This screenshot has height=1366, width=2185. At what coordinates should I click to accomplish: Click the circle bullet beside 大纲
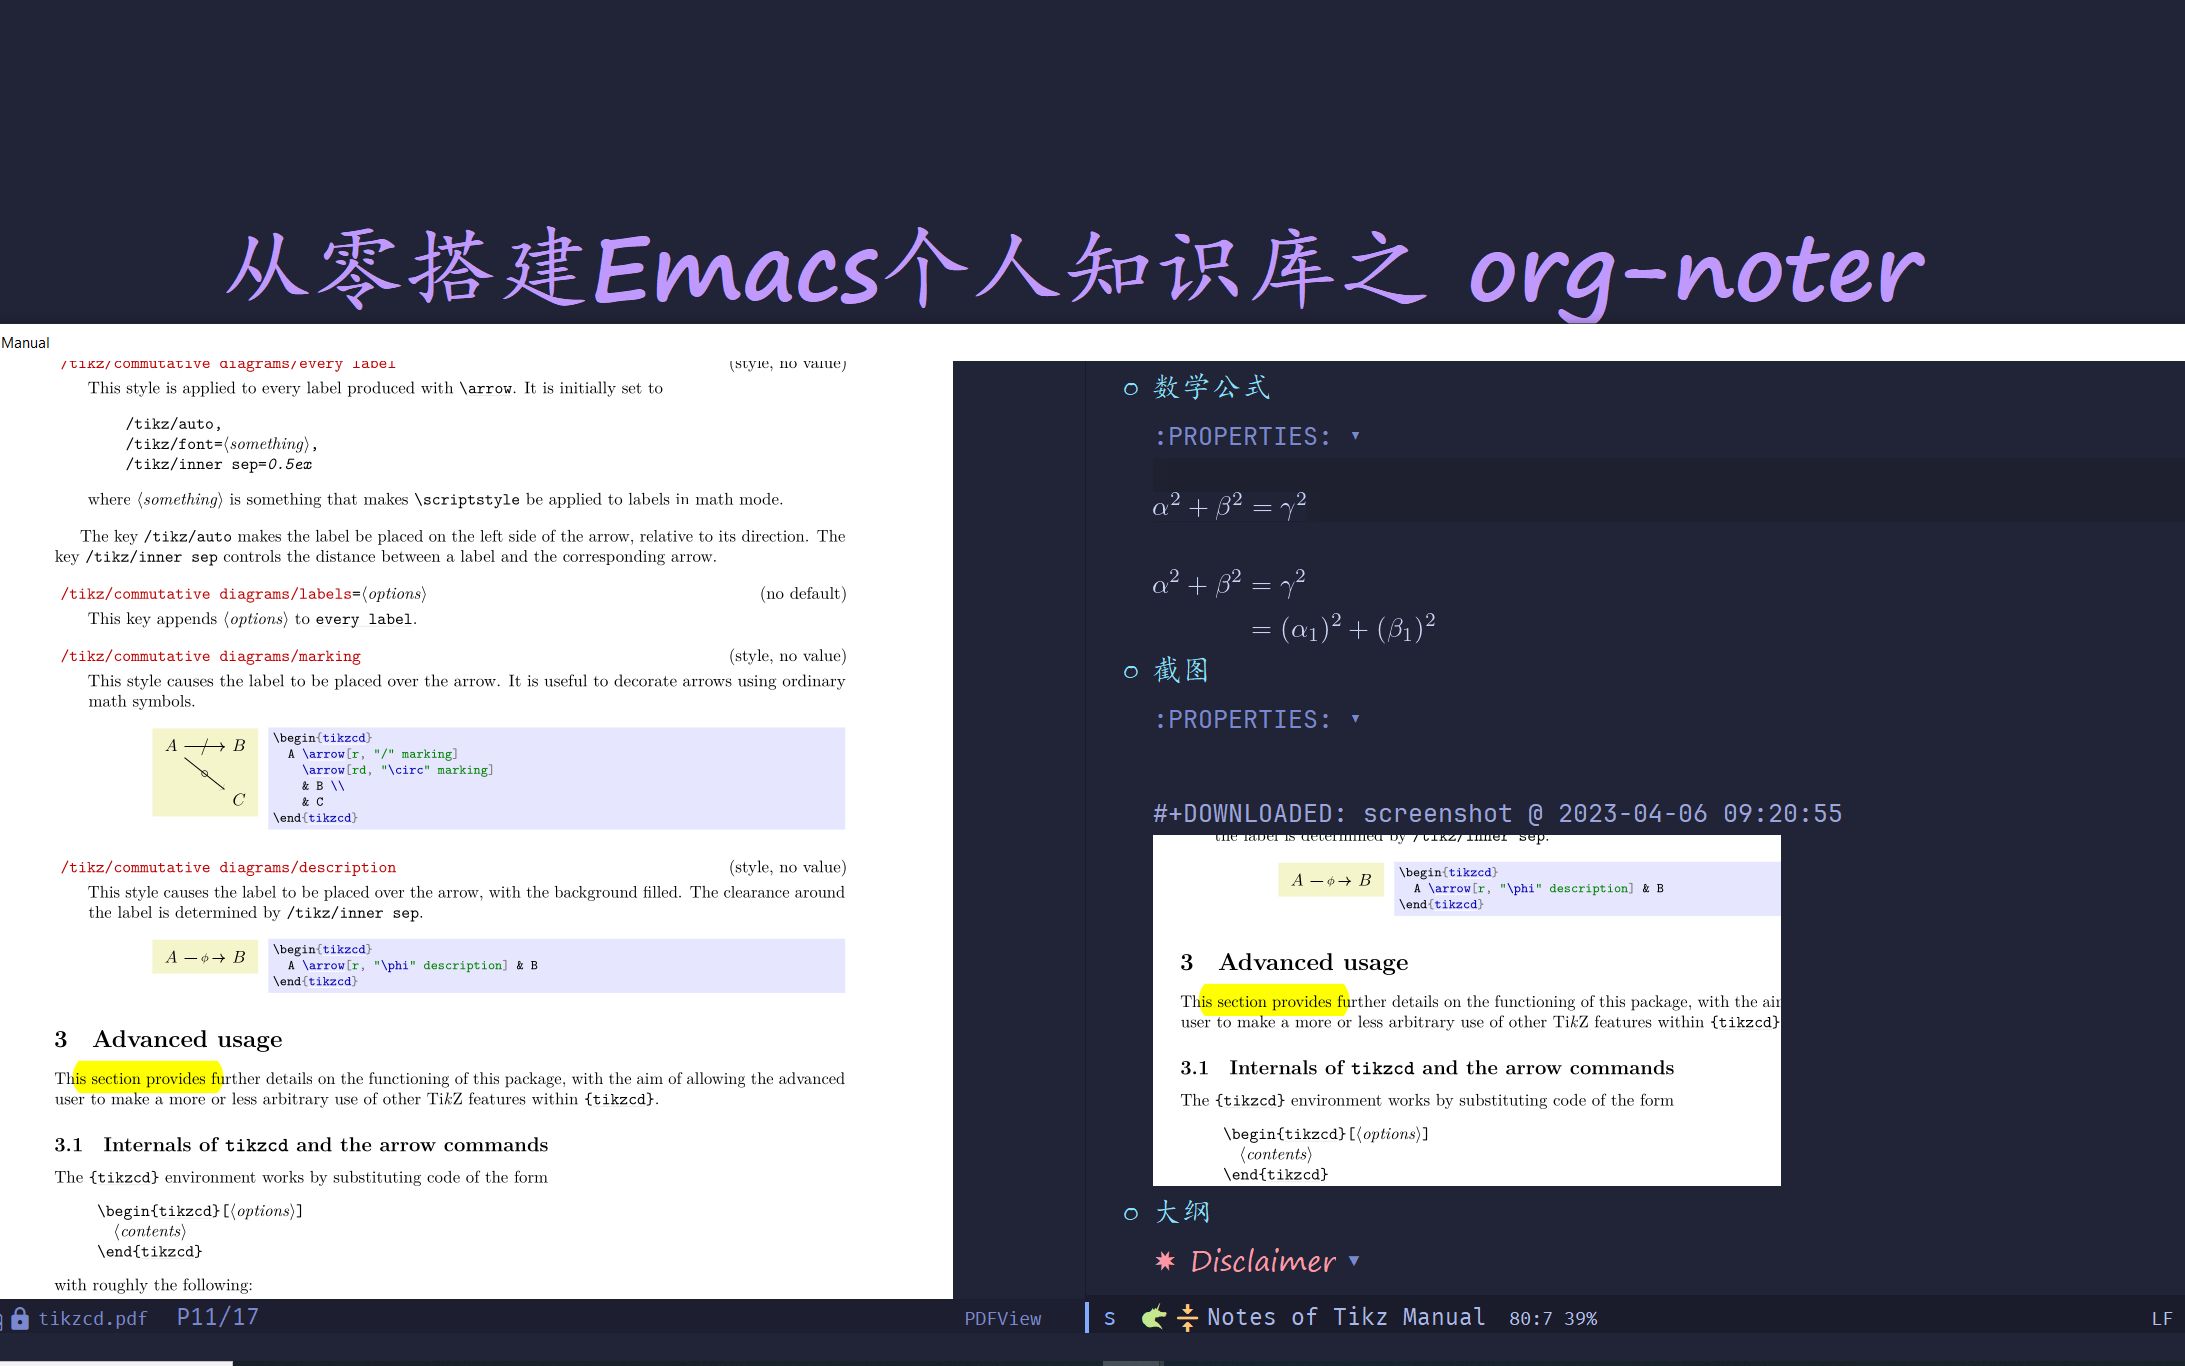(x=1131, y=1214)
